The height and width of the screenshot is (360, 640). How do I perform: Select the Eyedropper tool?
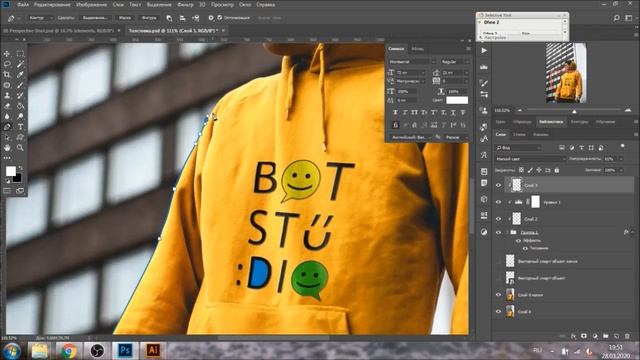20,75
